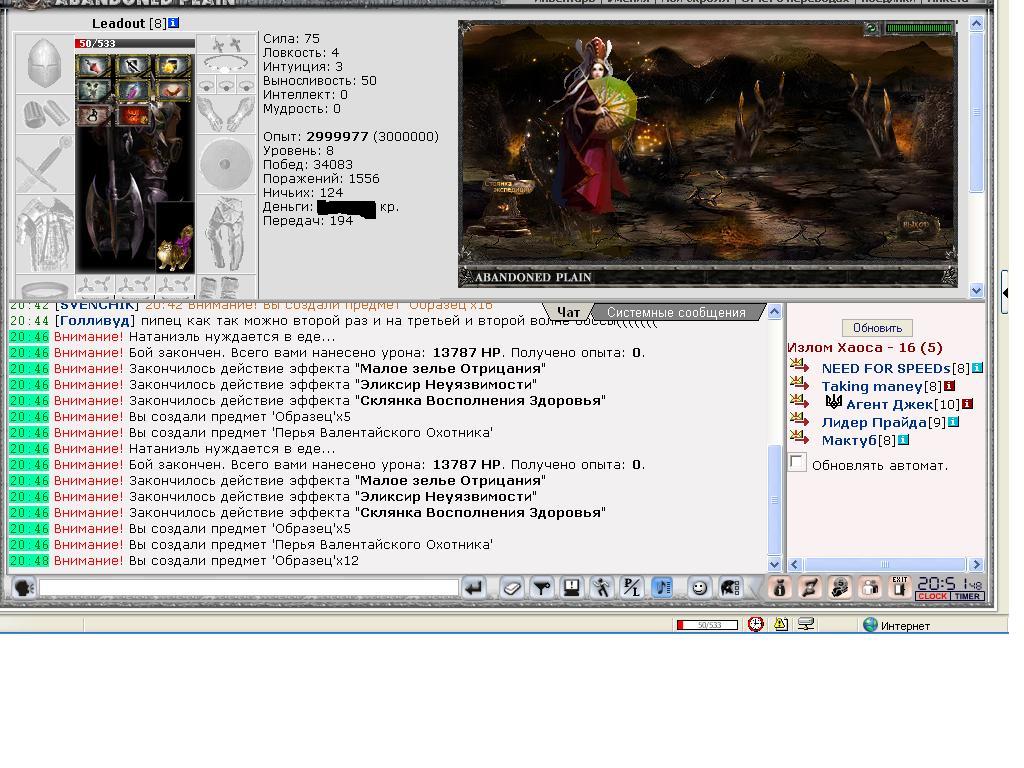1024x768 pixels.
Task: Switch to Системные сообщения tab
Action: [x=676, y=312]
